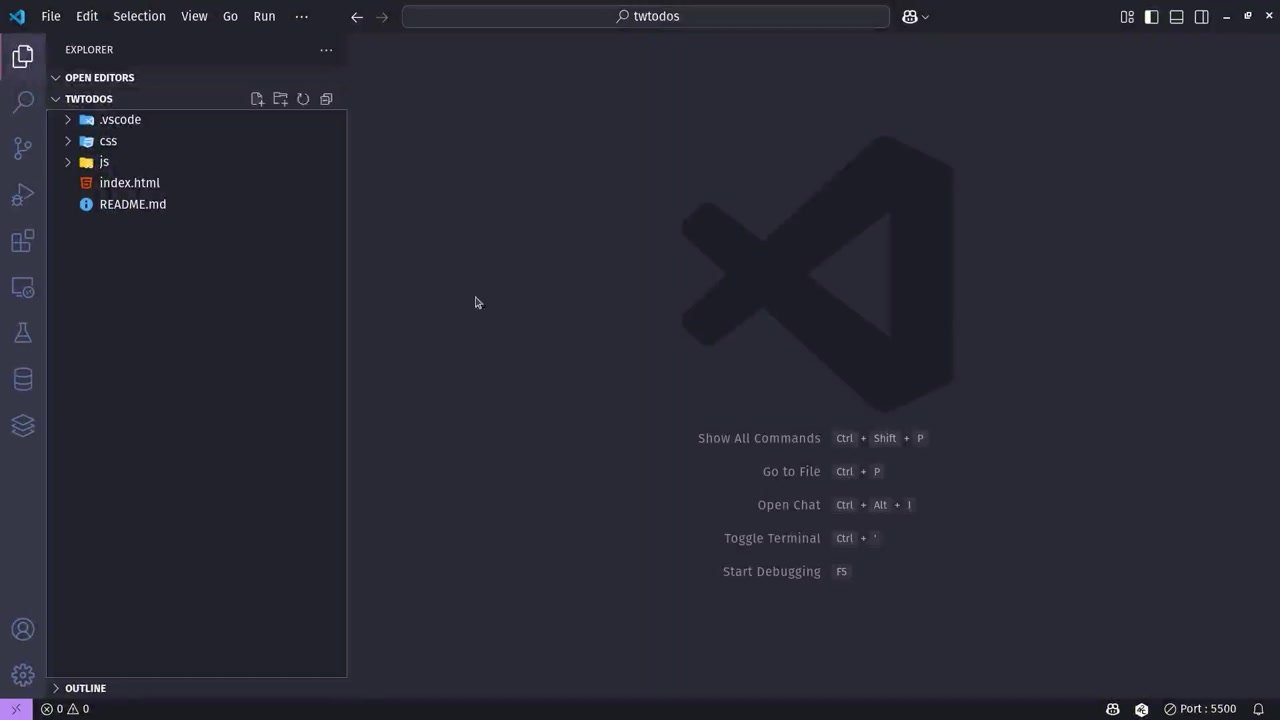The width and height of the screenshot is (1280, 720).
Task: Click the twtodos command center search box
Action: click(646, 17)
